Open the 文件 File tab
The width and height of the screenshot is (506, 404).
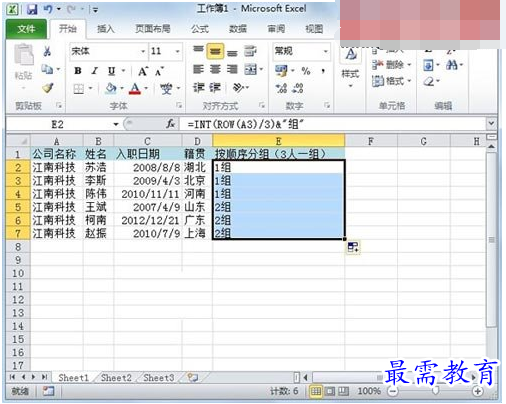tap(26, 29)
